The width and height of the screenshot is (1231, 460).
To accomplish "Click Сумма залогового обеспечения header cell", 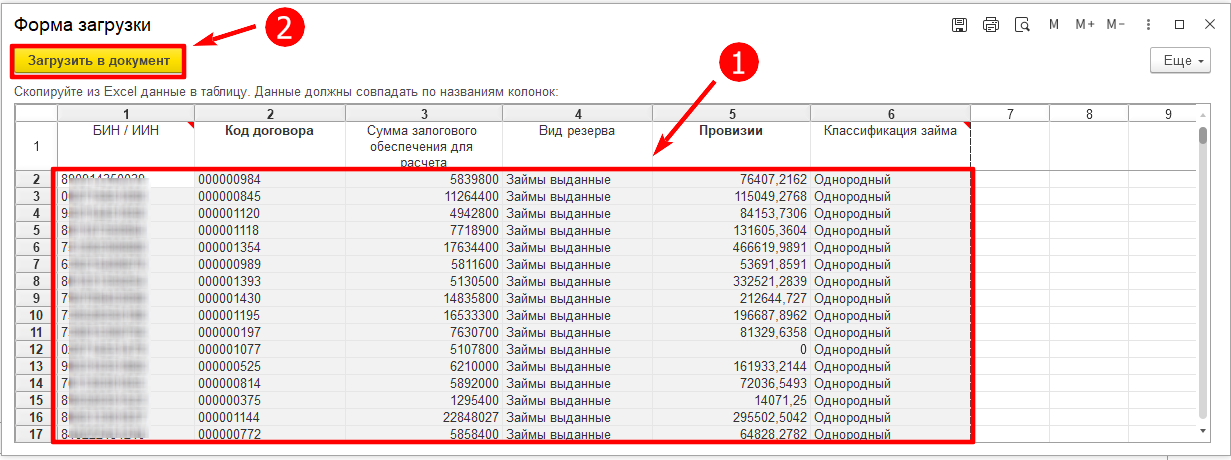I will pos(424,146).
